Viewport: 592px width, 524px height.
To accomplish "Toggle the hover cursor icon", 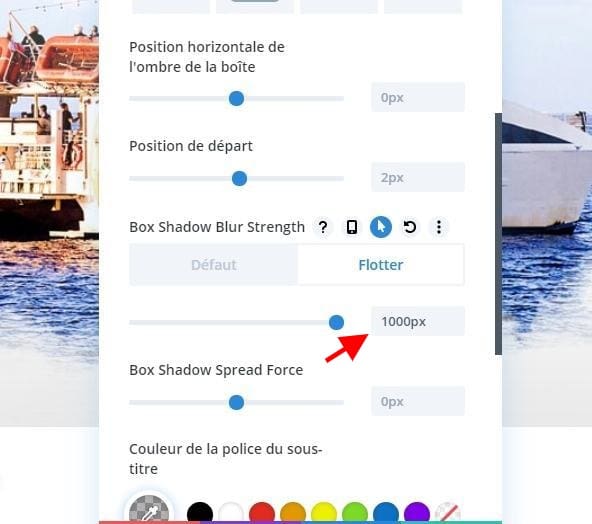I will click(381, 227).
